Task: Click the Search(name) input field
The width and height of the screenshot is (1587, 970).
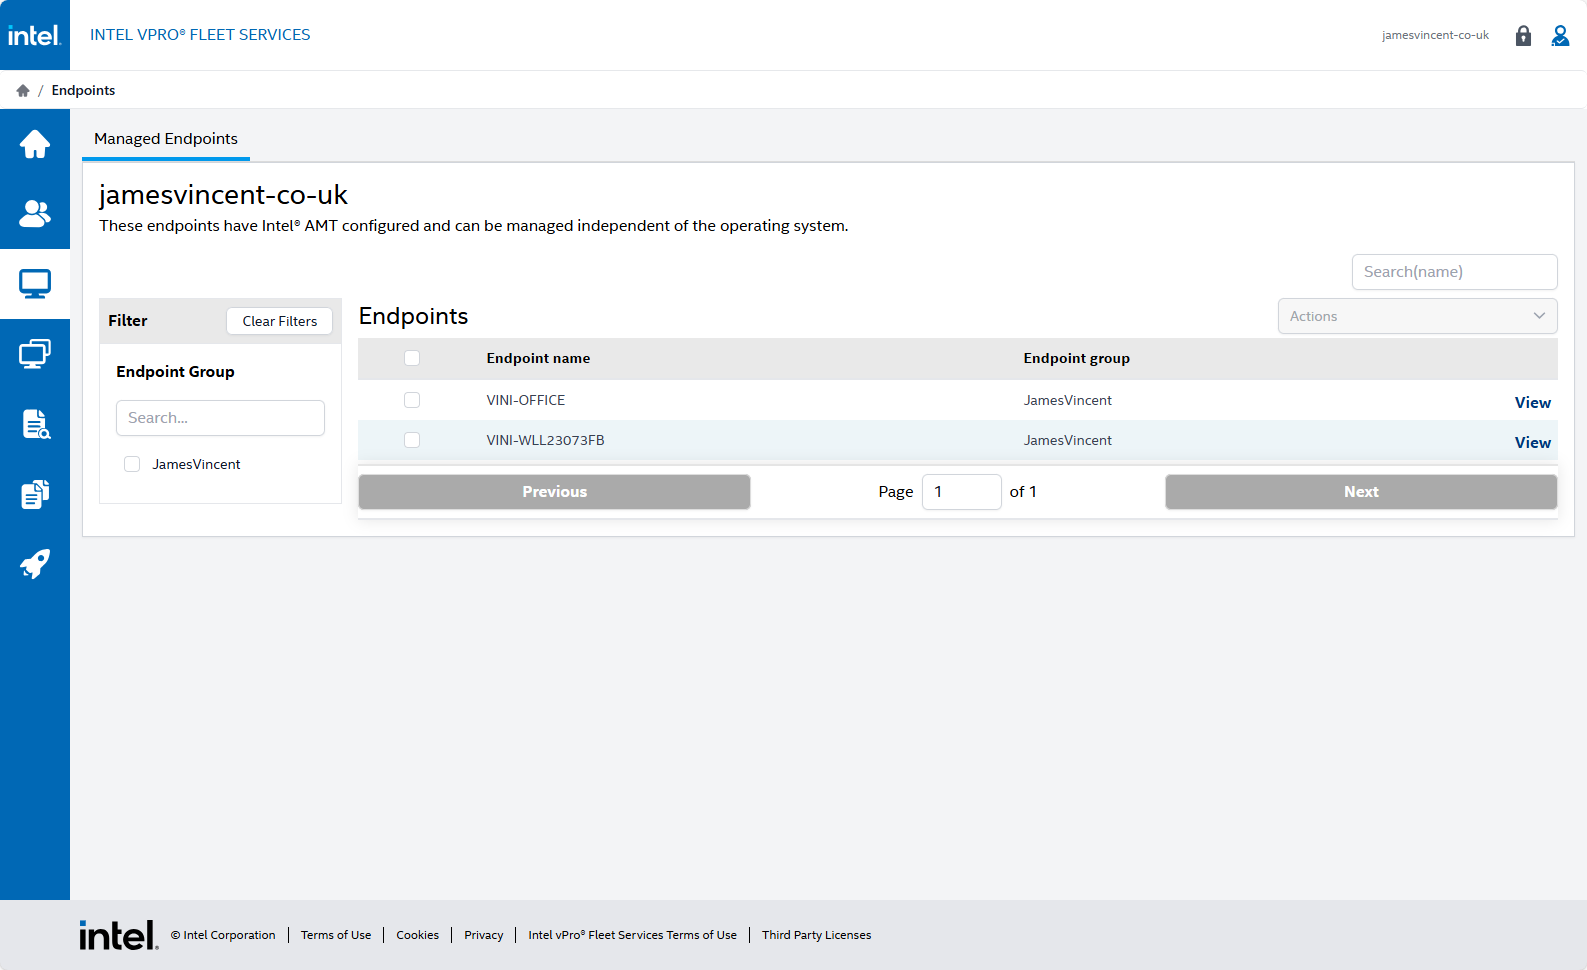Action: 1454,272
